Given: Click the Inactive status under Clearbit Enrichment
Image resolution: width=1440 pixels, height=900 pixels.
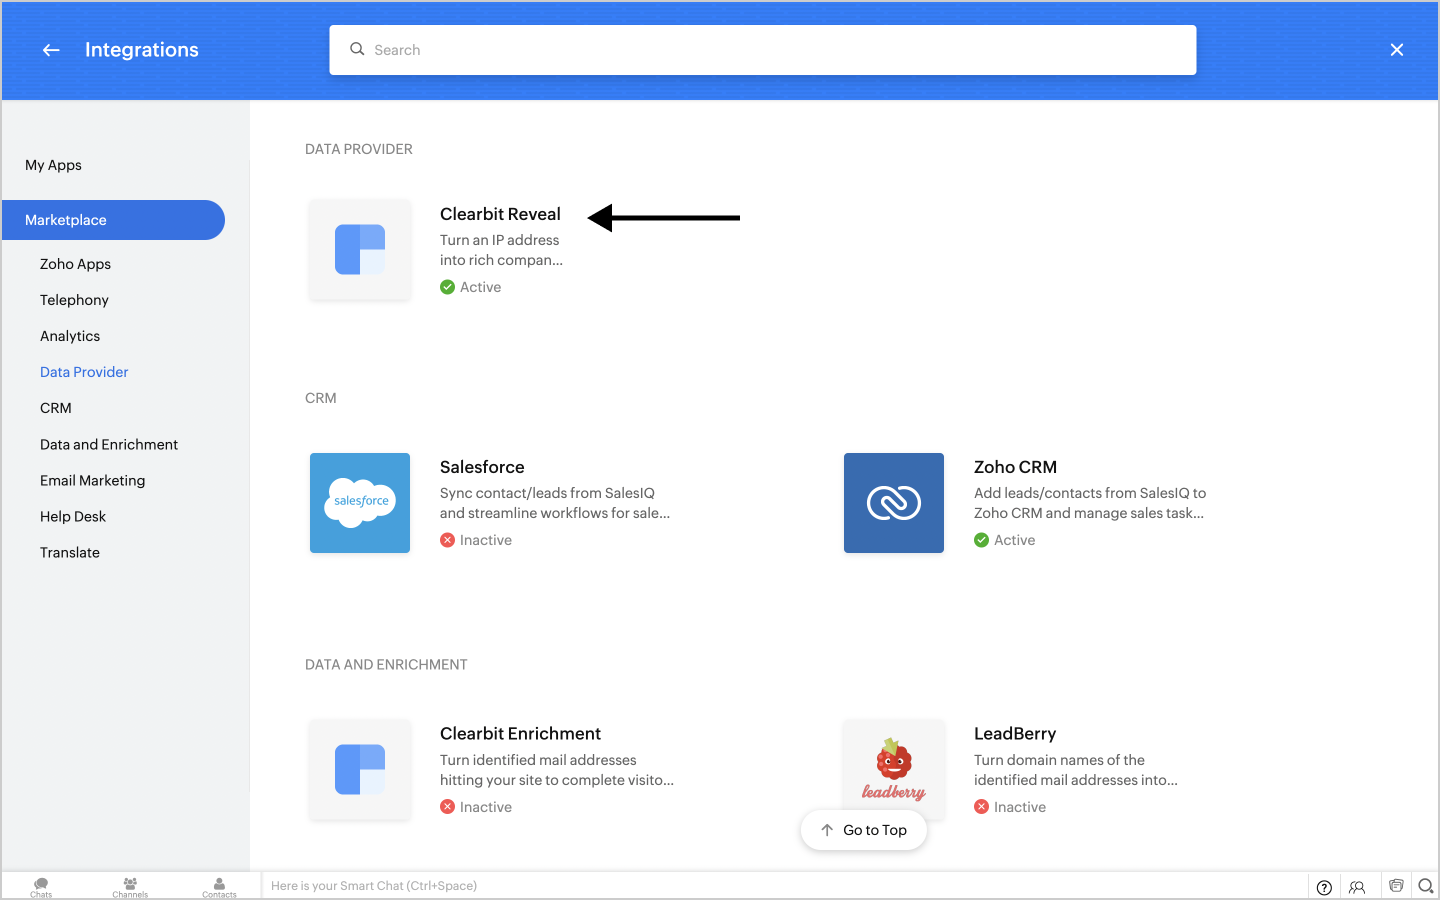Looking at the screenshot, I should [476, 807].
